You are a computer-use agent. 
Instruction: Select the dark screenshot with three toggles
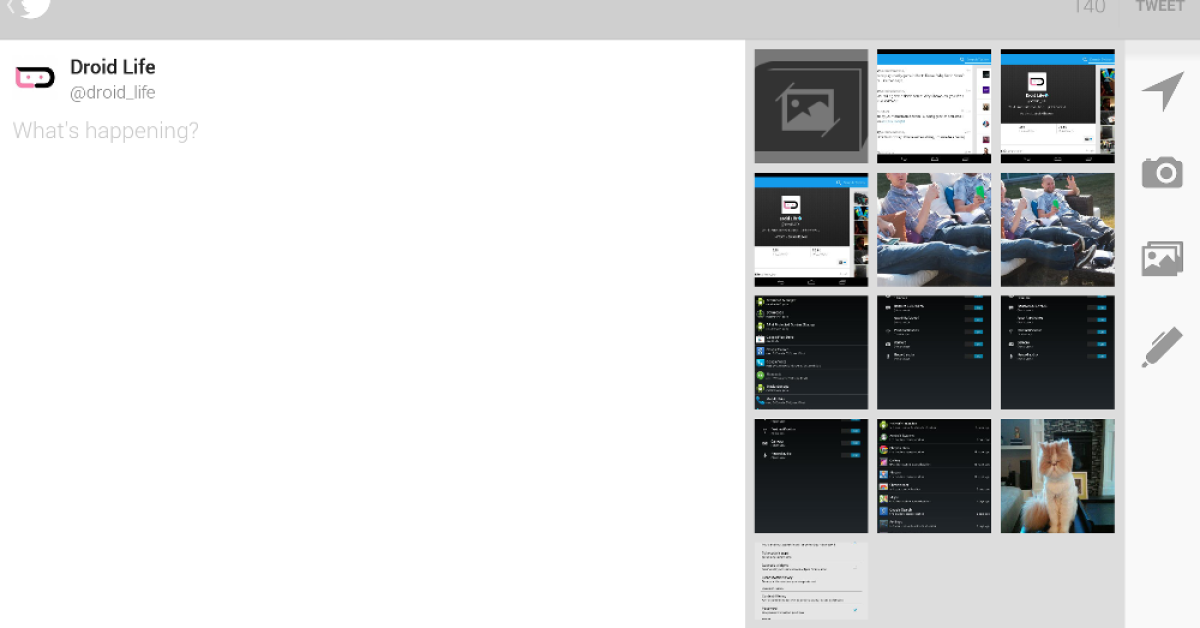click(811, 476)
